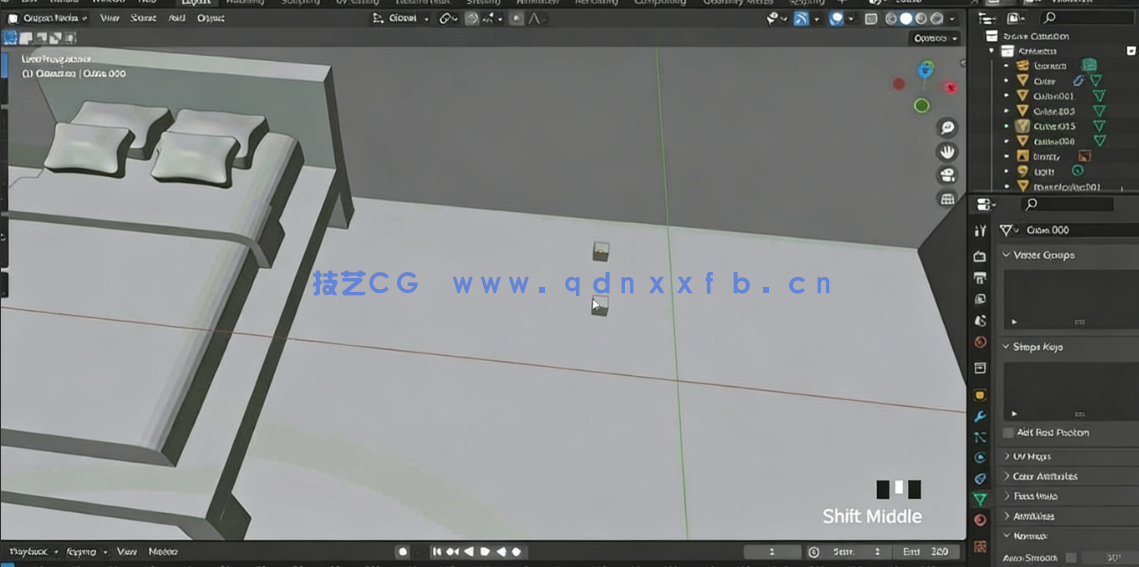Toggle Collection exclude checkbox in outliner
Viewport: 1139px width, 567px height.
coord(1131,51)
